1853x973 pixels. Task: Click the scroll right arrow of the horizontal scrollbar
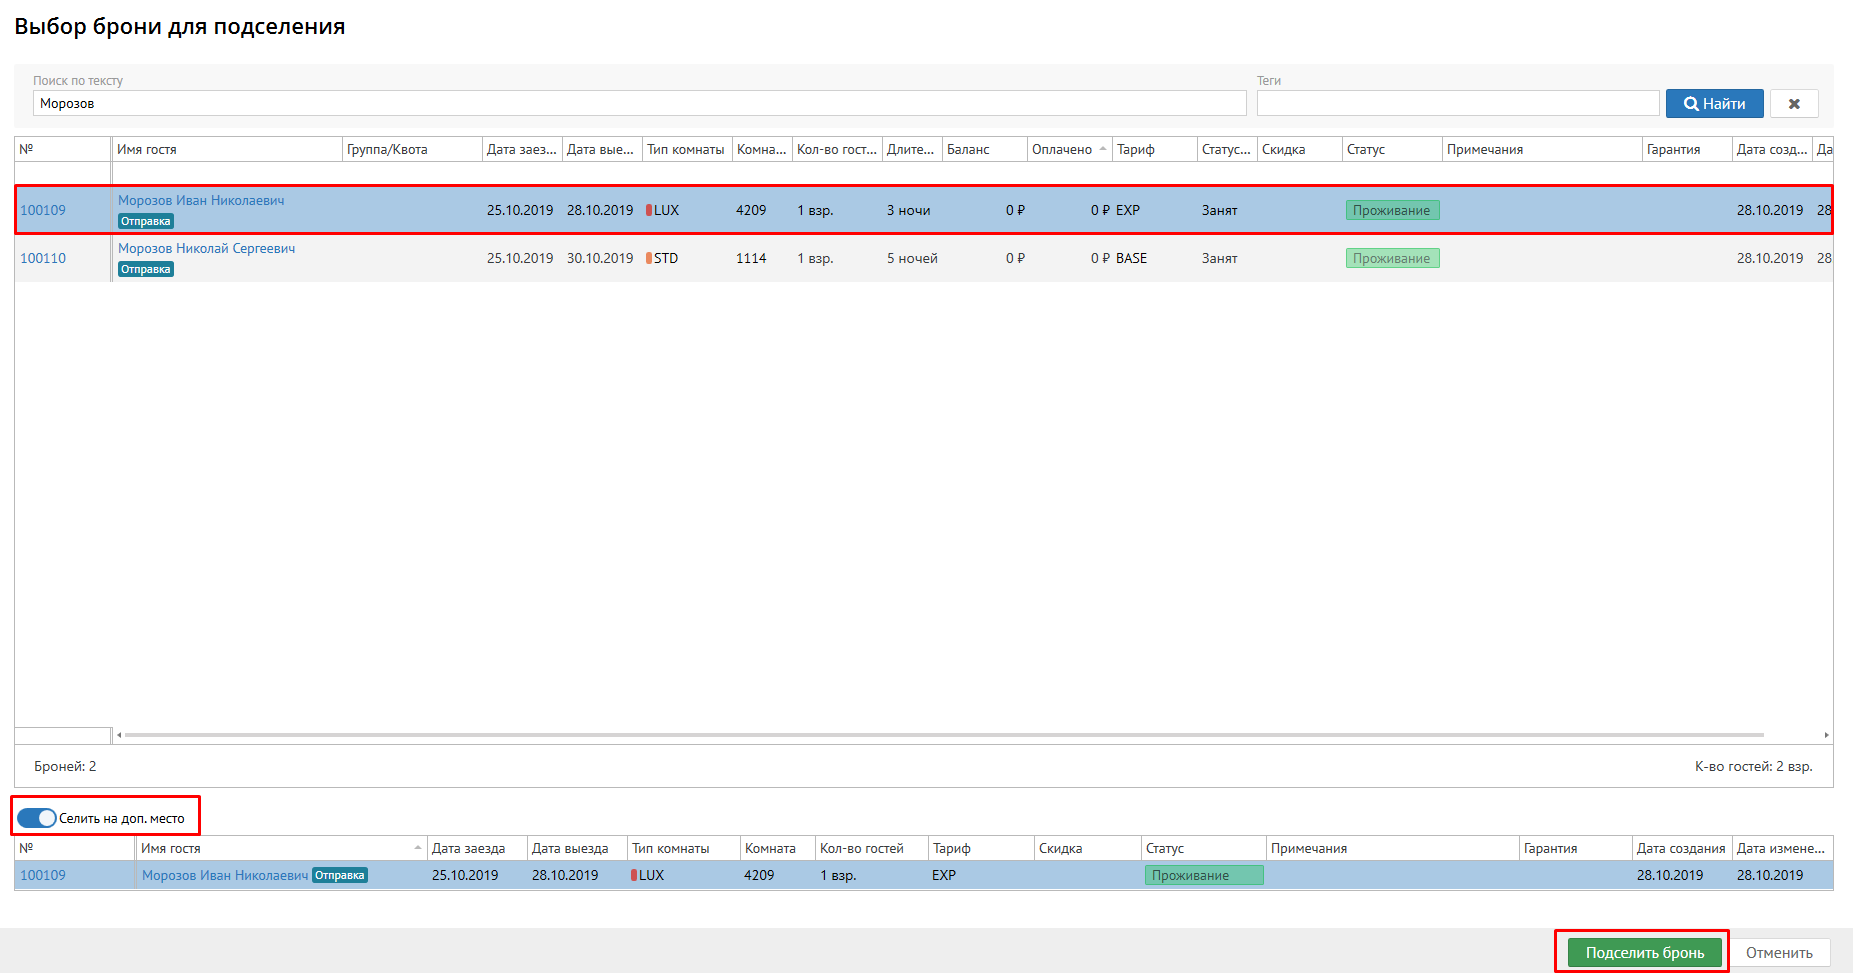1826,735
